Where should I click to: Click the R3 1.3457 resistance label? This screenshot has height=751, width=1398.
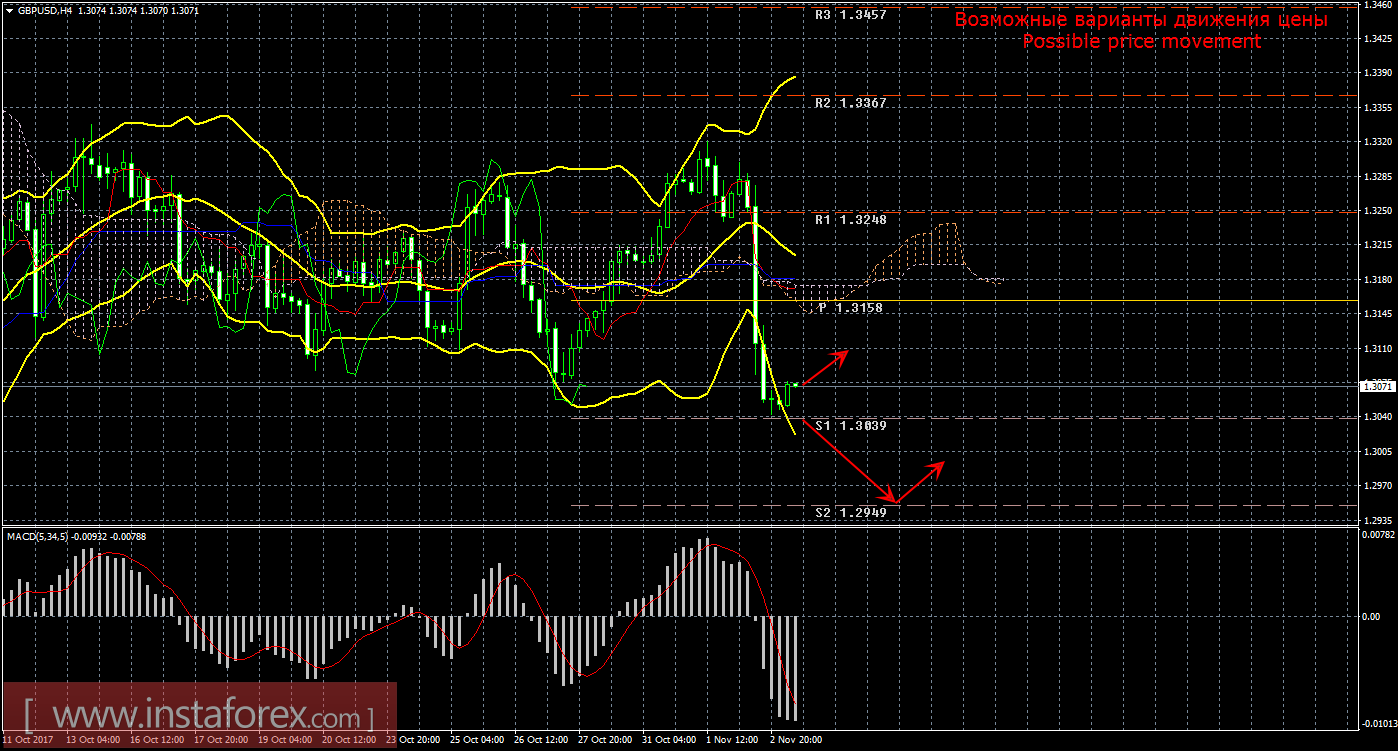pyautogui.click(x=851, y=15)
